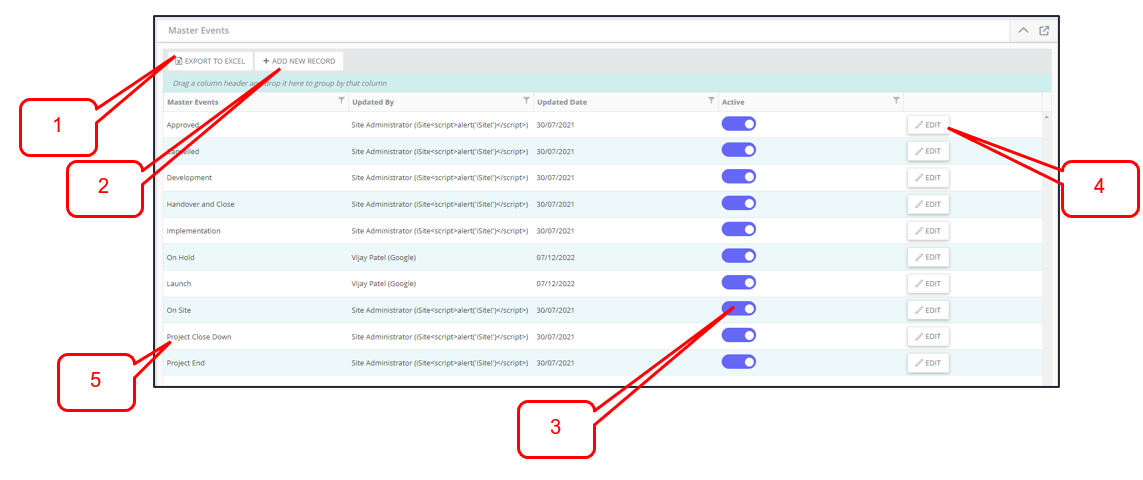Click the group-by-column drop area
Screen dimensions: 1143x480
point(607,83)
